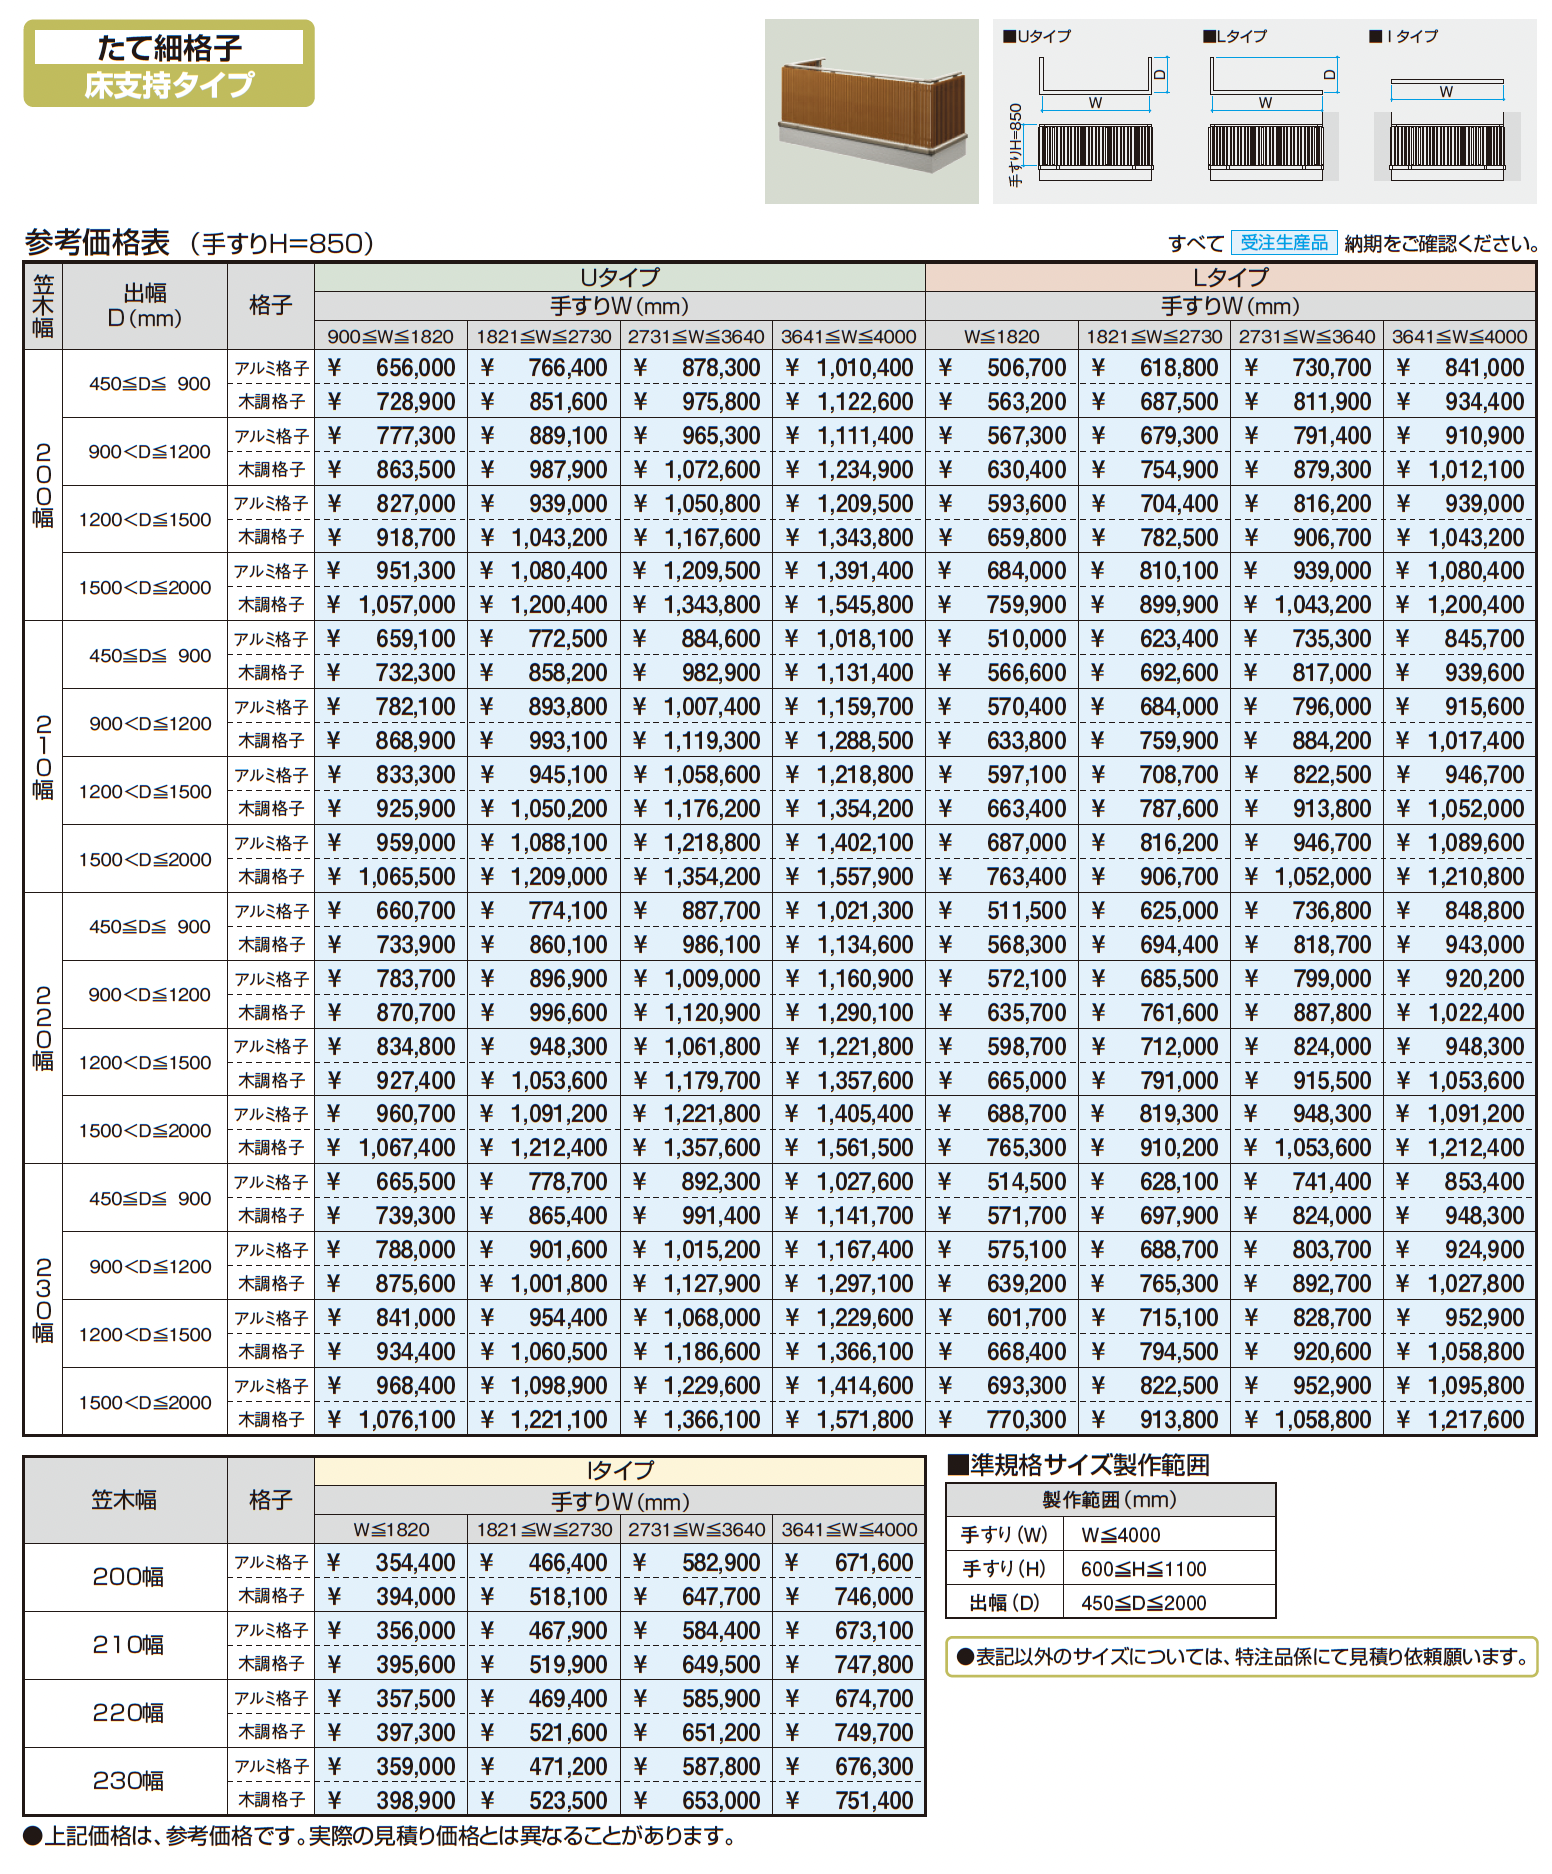Click the 床支持タイプ subtitle label

pos(169,84)
